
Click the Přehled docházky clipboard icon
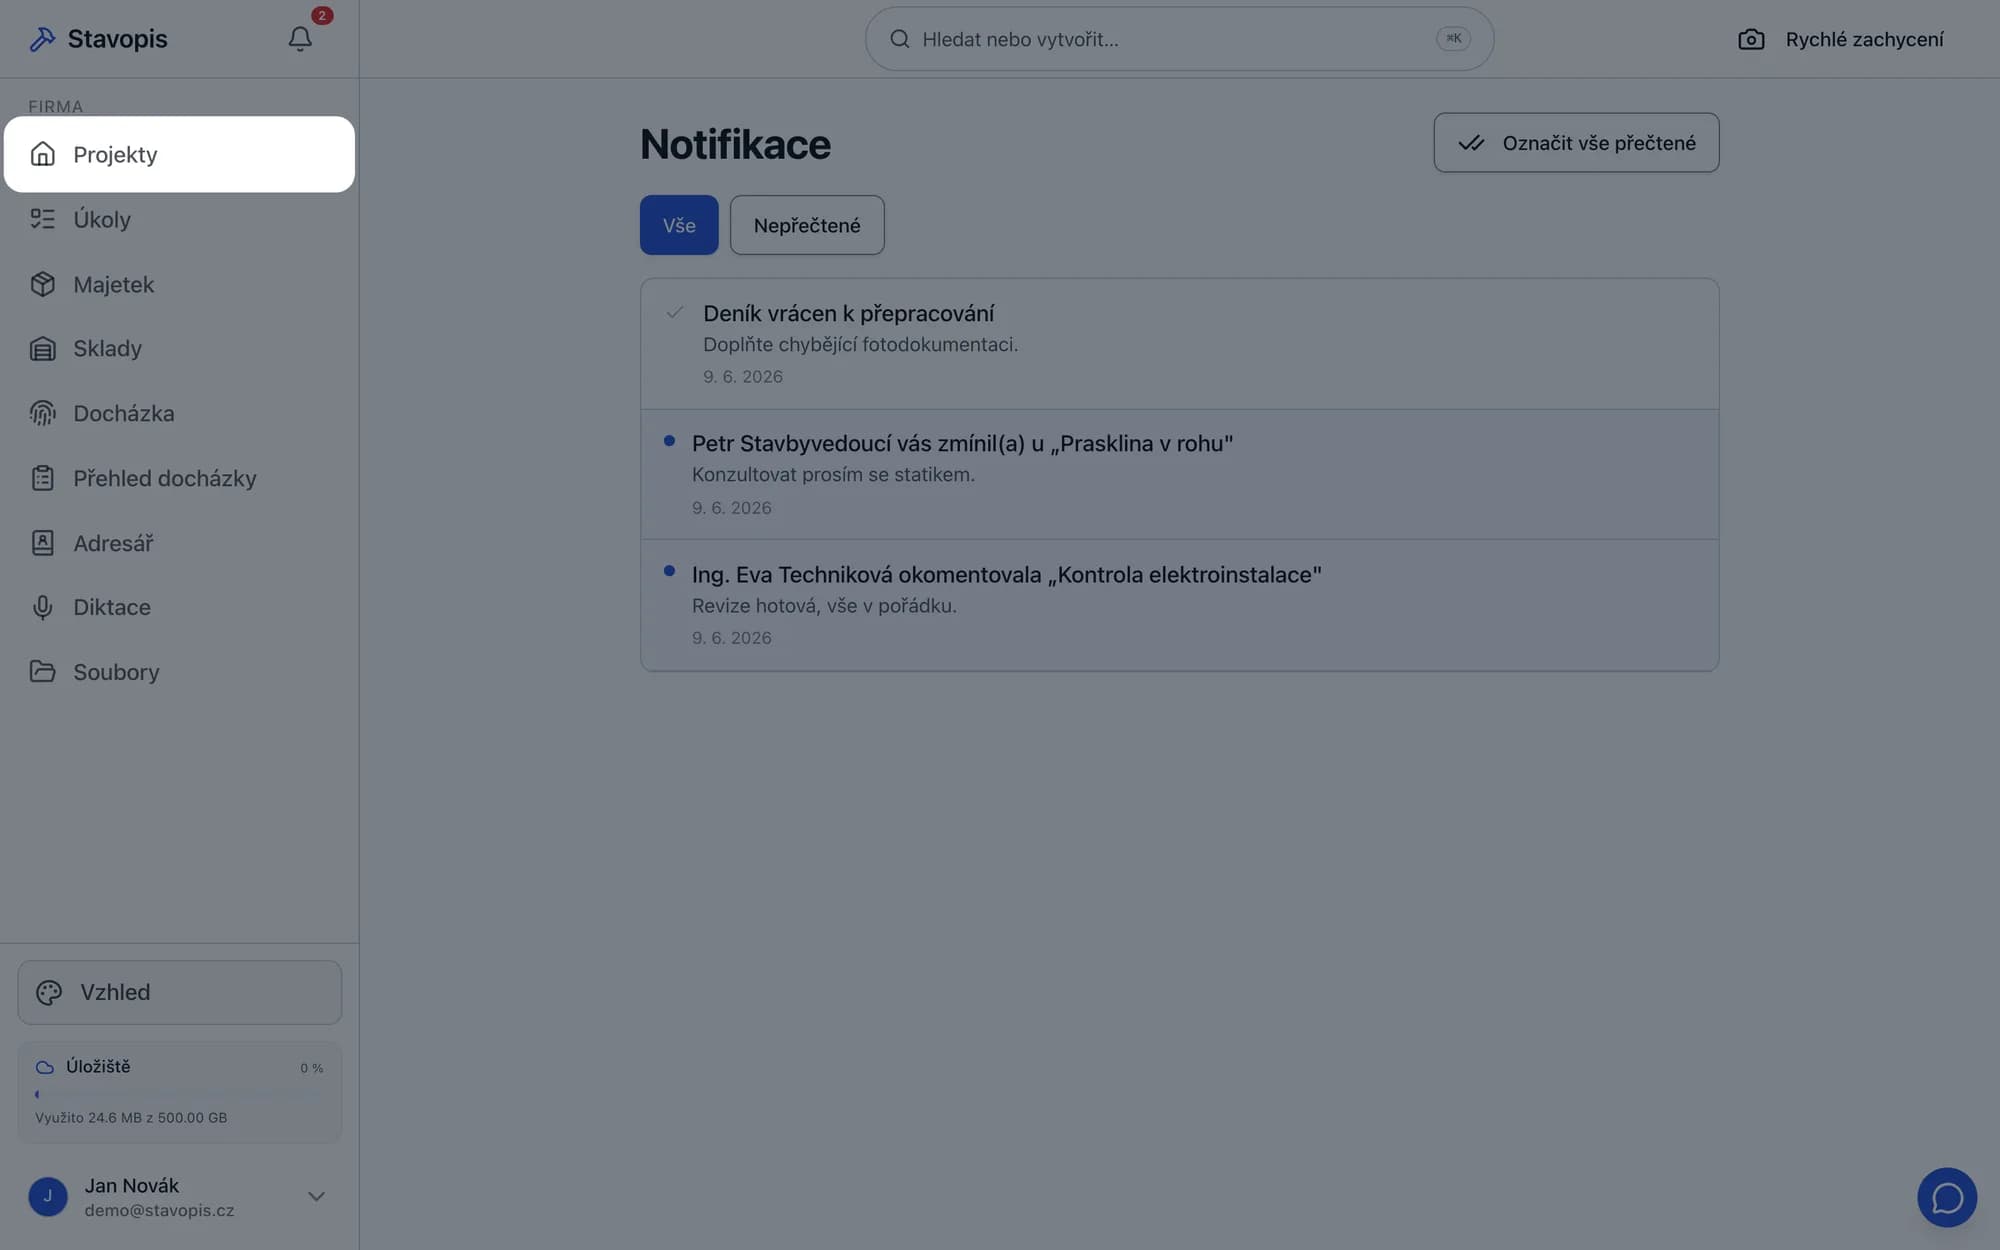tap(42, 478)
